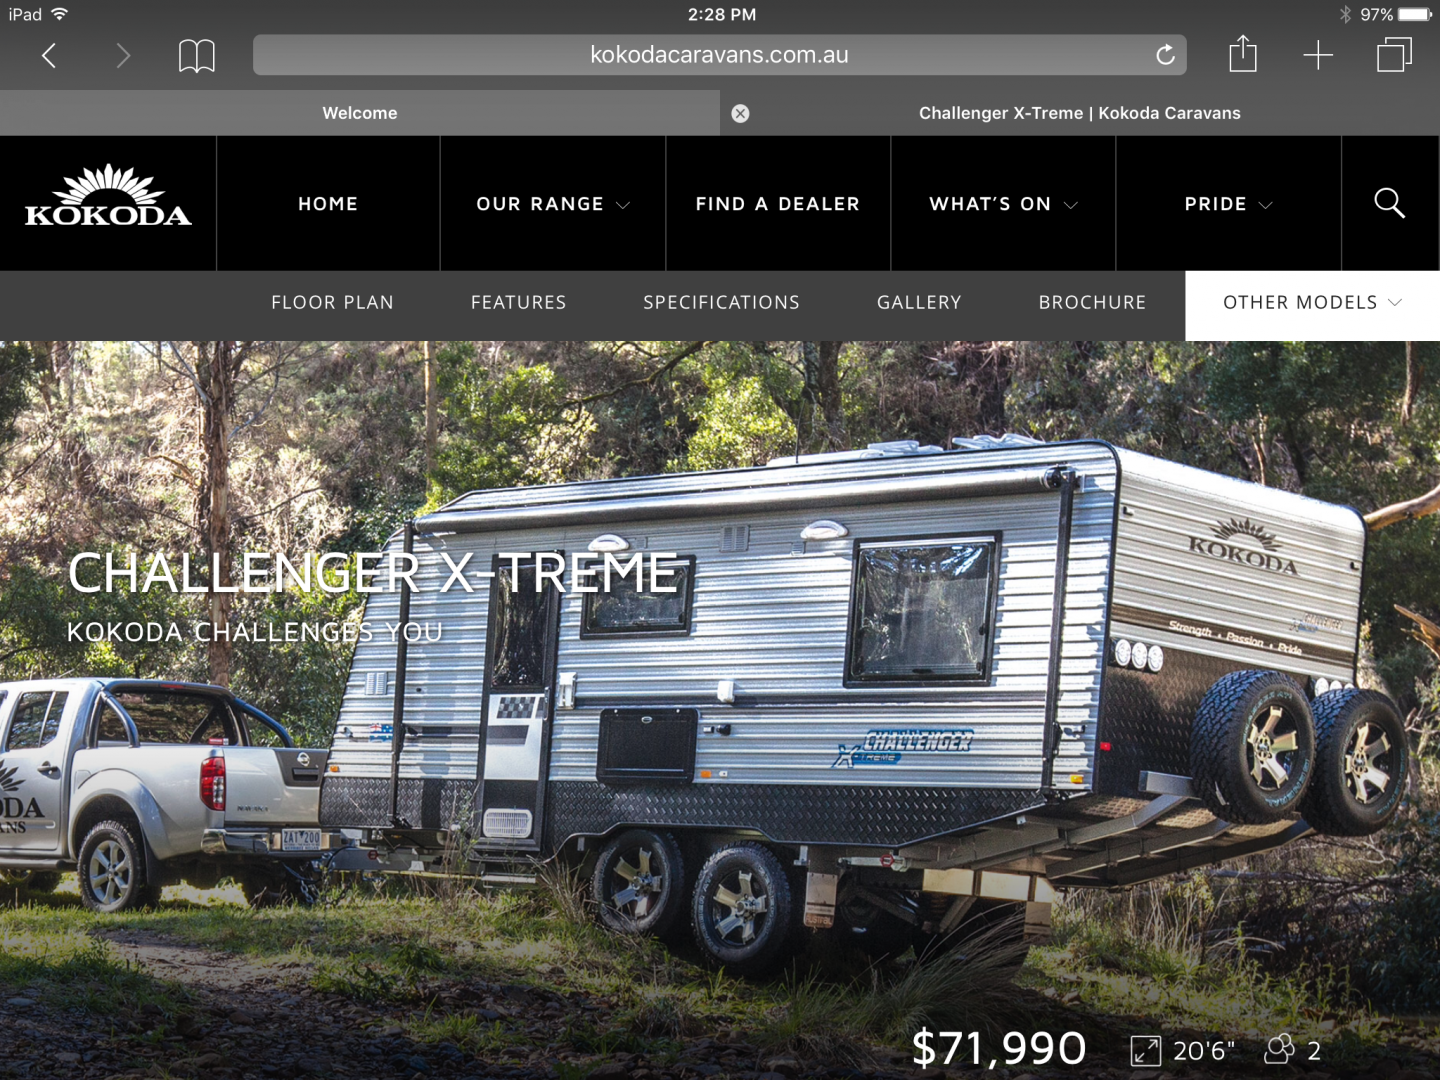
Task: Expand the What's On menu
Action: pos(1003,204)
